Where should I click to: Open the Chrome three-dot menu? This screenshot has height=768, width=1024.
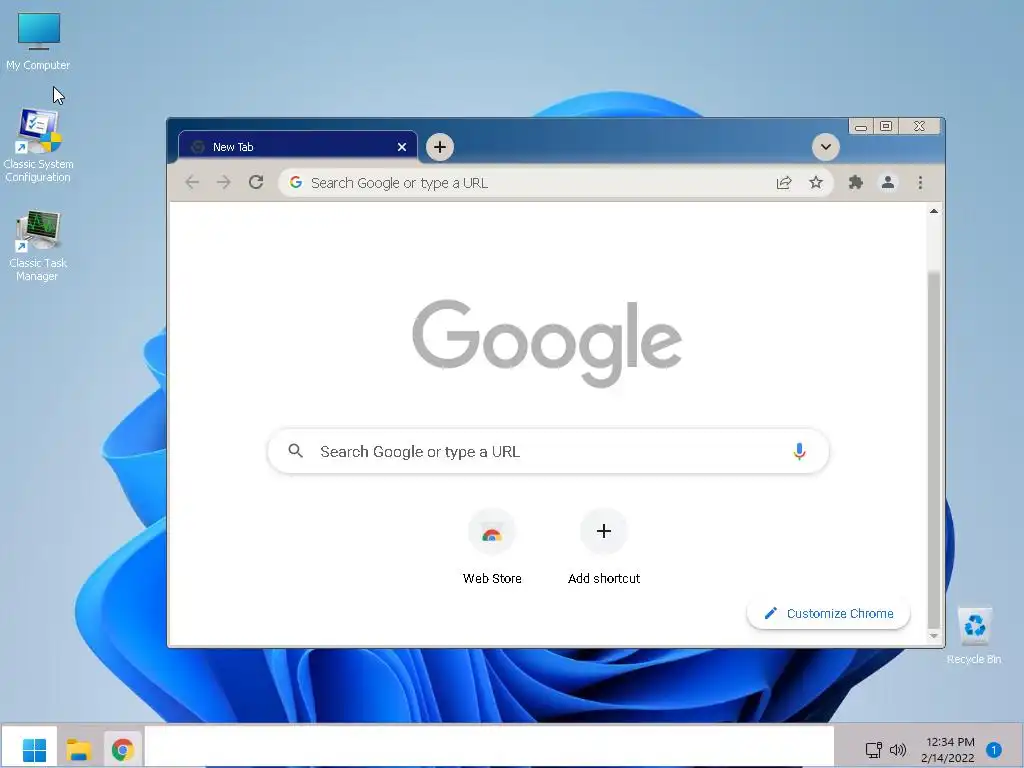click(920, 183)
